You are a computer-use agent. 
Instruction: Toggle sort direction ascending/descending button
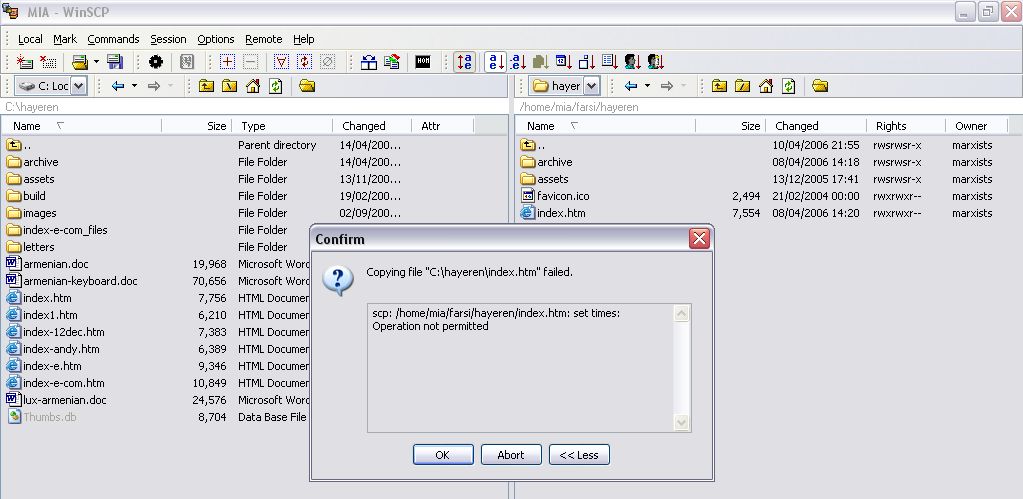464,62
